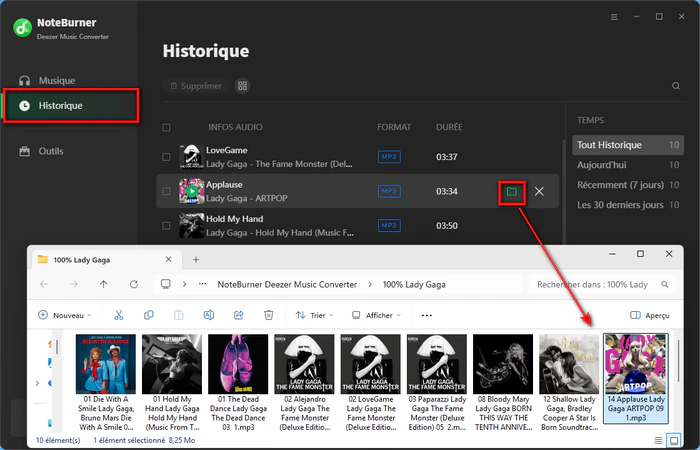Image resolution: width=700 pixels, height=450 pixels.
Task: Select the LoveGame song title
Action: pyautogui.click(x=226, y=150)
